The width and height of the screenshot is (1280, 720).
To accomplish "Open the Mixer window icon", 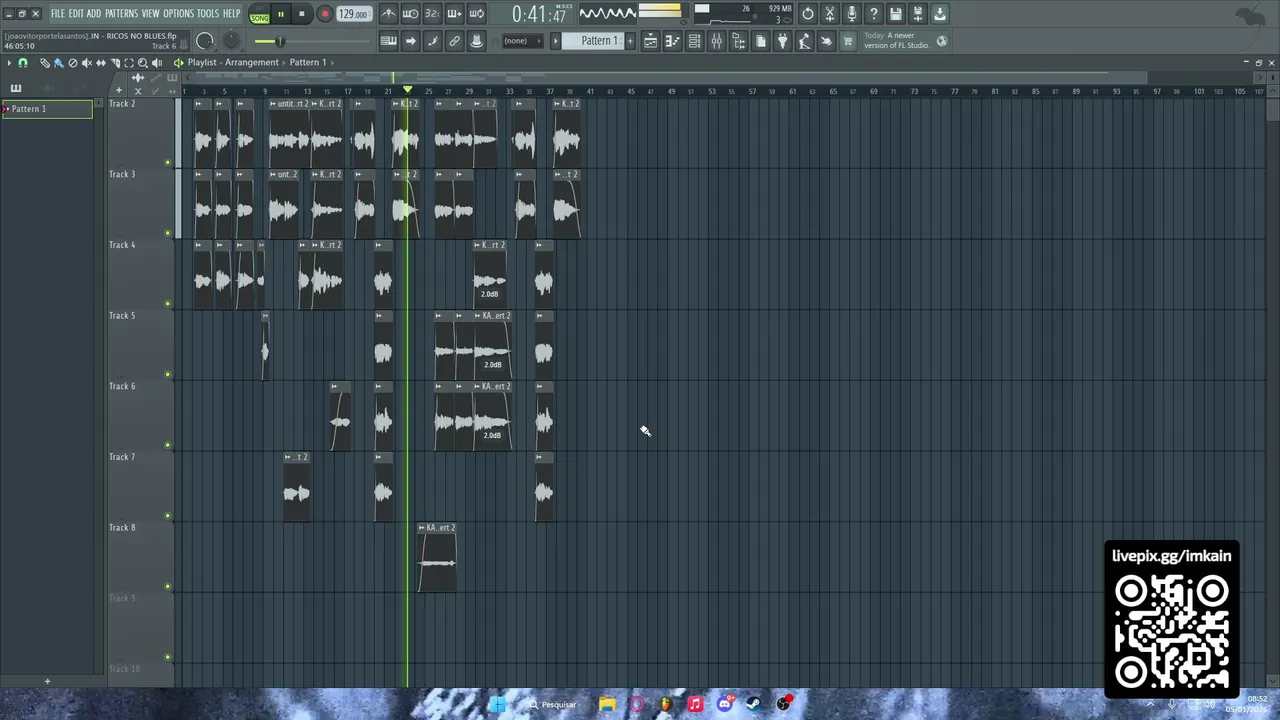I will click(716, 41).
